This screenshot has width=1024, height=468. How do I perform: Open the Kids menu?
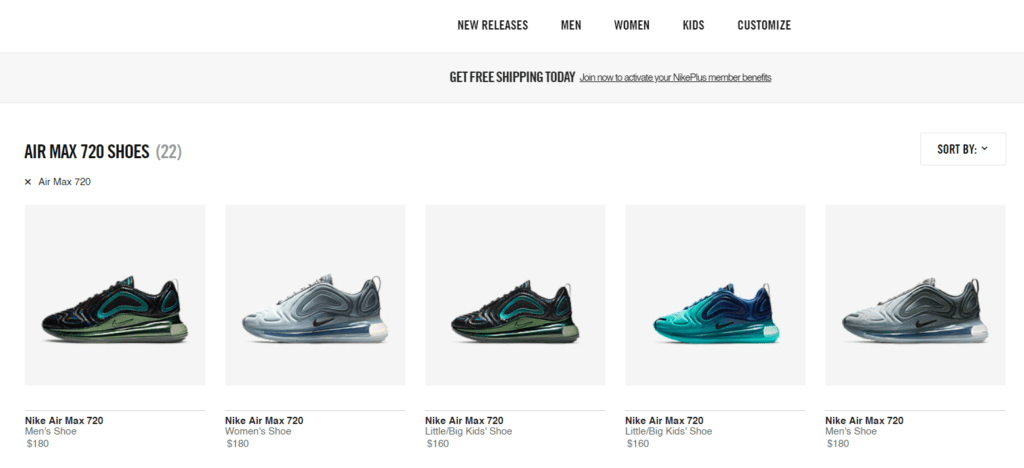tap(694, 25)
